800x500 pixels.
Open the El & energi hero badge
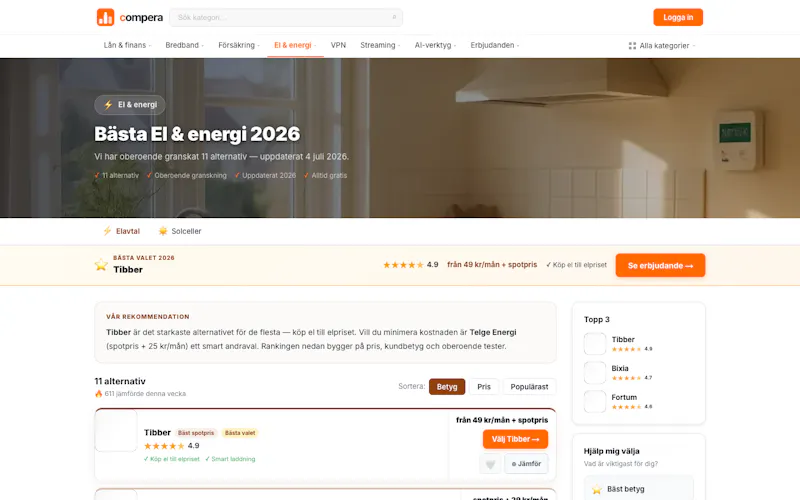[130, 105]
